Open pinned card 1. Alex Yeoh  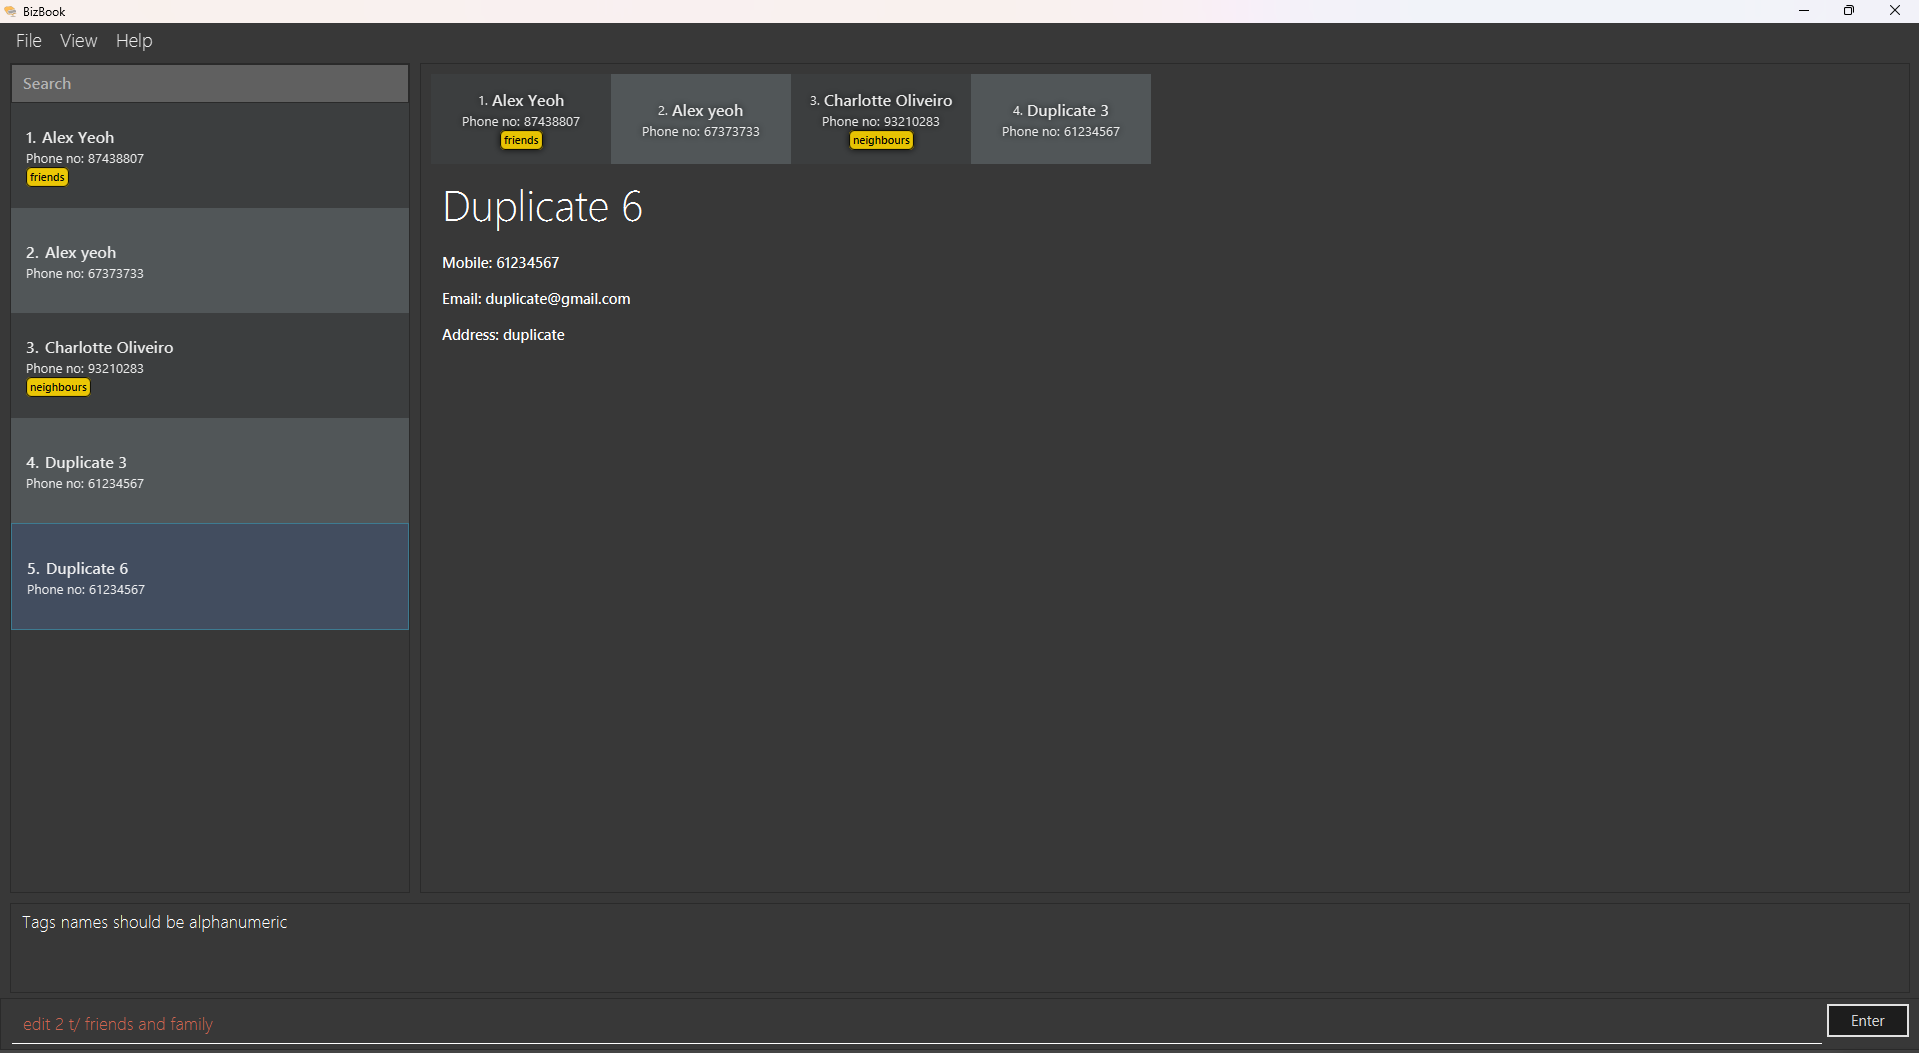(x=521, y=119)
